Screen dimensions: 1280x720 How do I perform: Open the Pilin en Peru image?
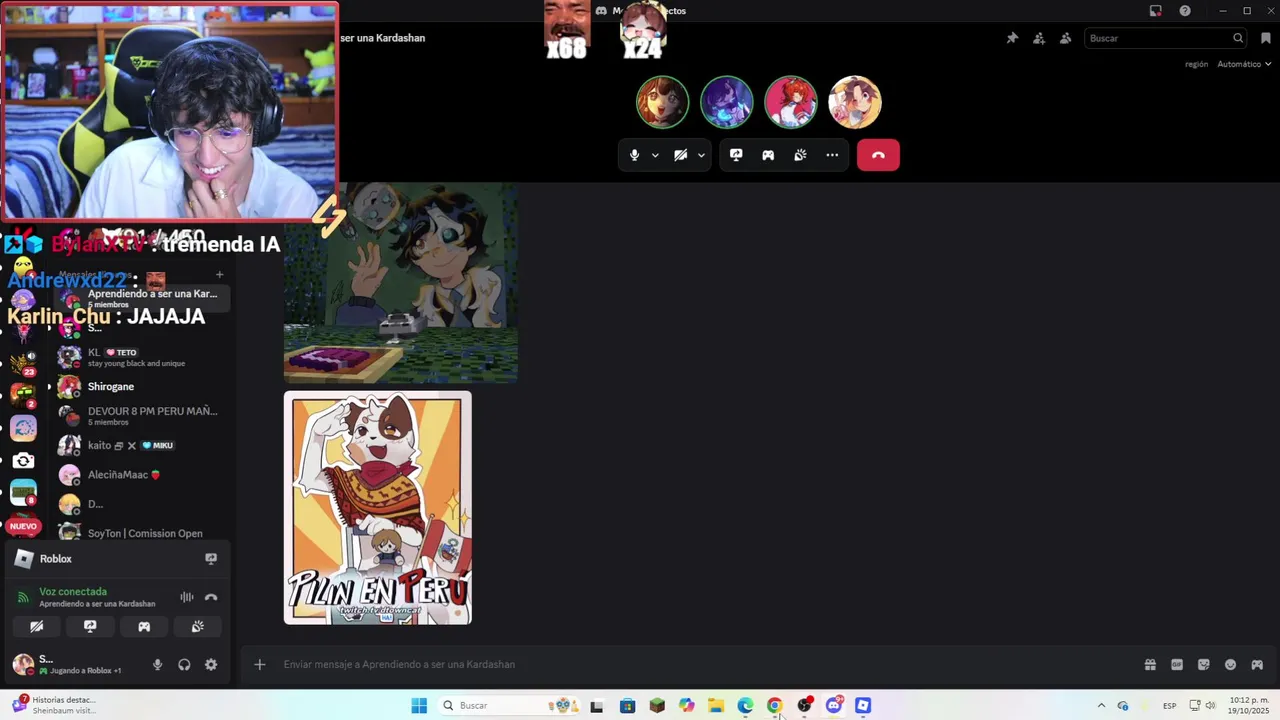378,508
